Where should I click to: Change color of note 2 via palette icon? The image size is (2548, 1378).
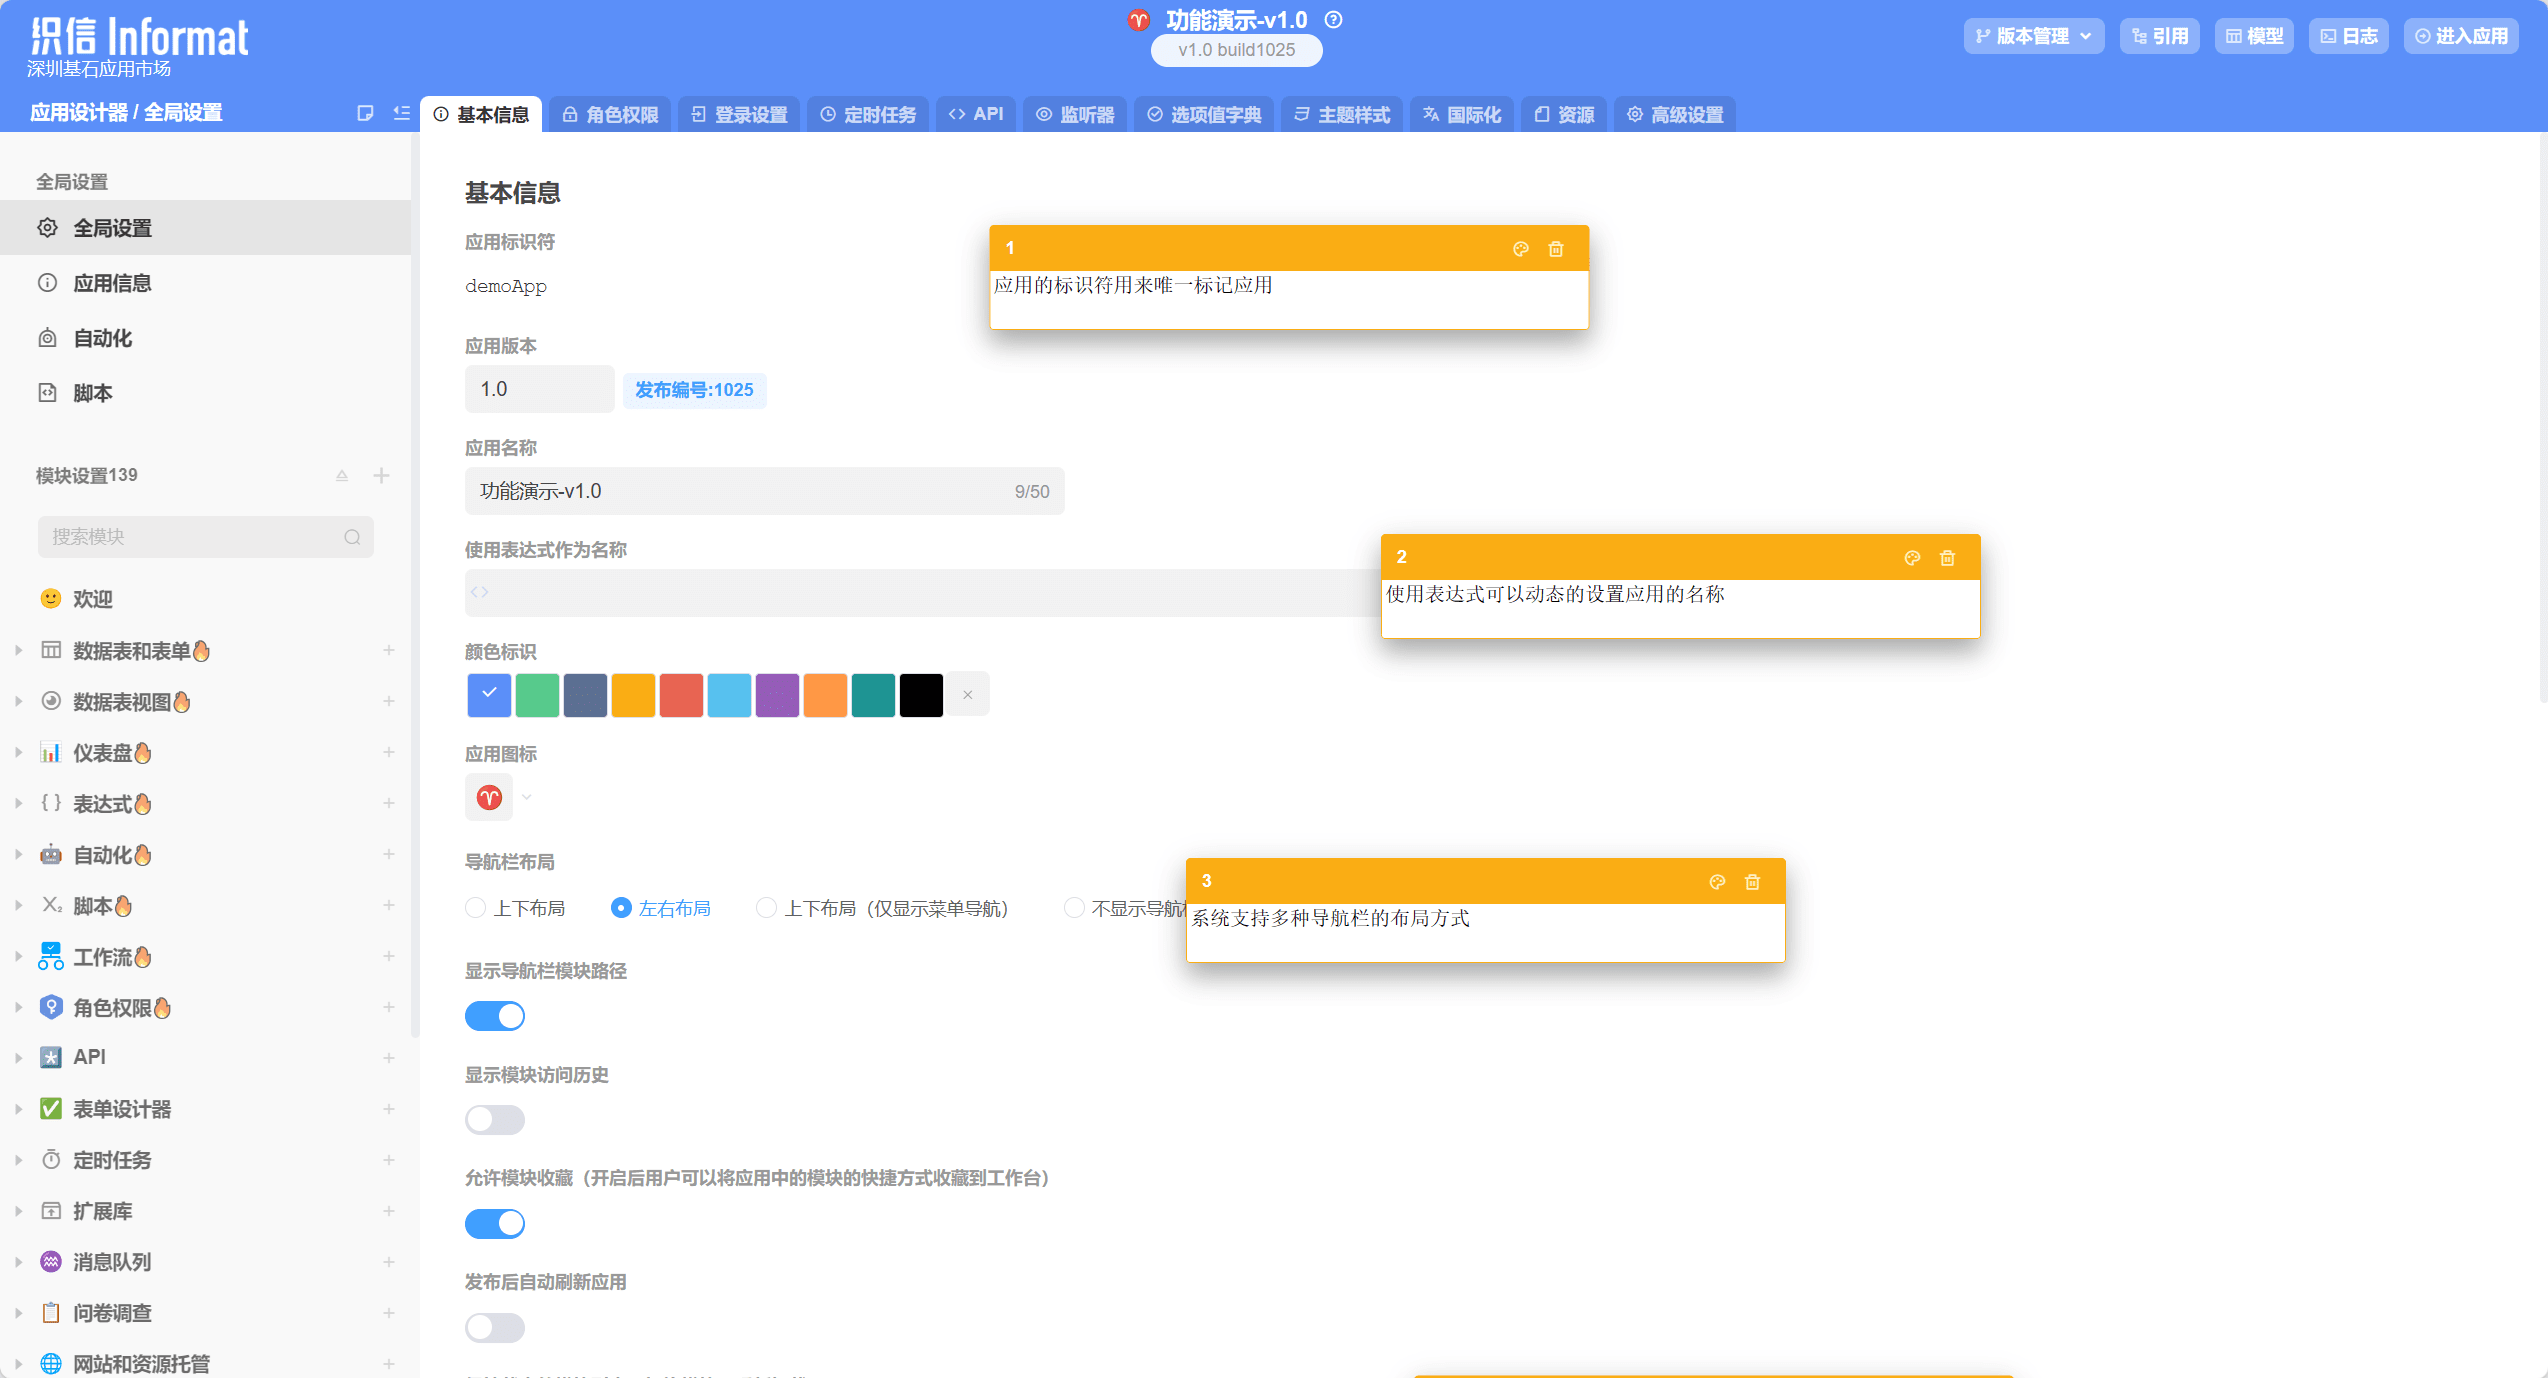1911,558
